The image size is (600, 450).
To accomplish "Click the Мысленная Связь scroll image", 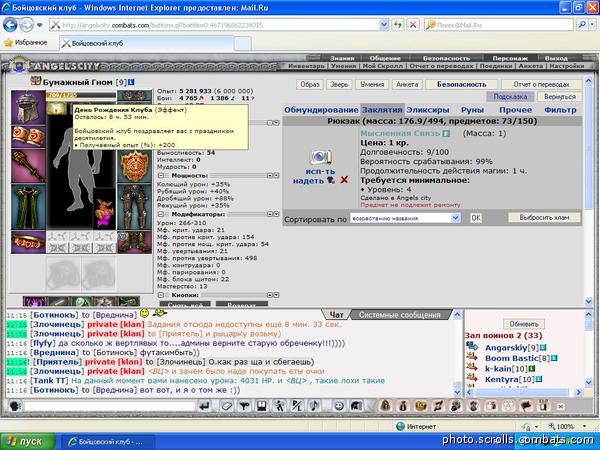I will [x=321, y=157].
